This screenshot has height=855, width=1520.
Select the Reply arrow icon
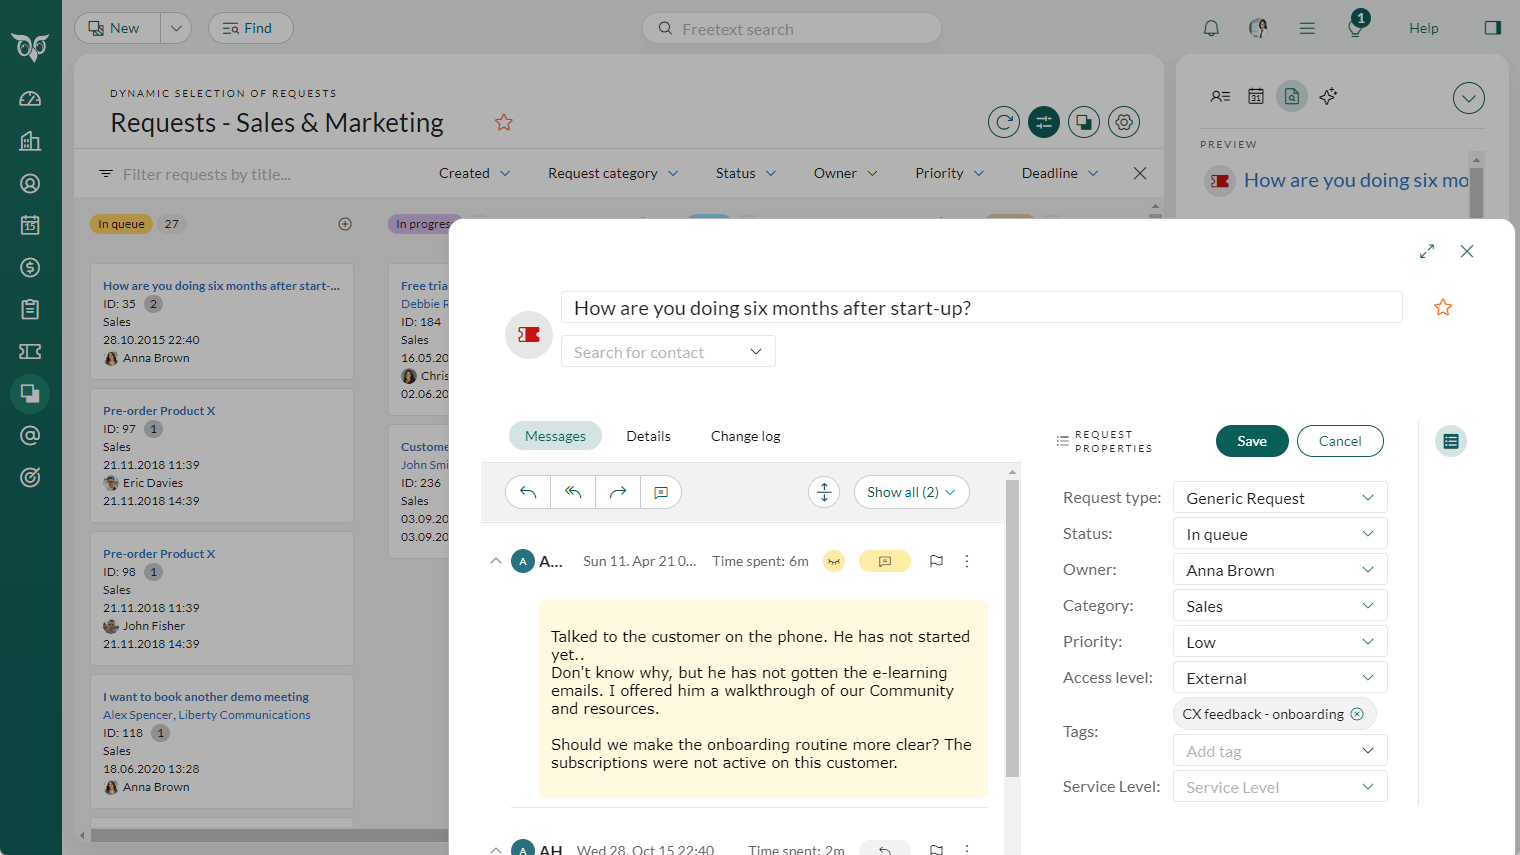click(x=527, y=491)
